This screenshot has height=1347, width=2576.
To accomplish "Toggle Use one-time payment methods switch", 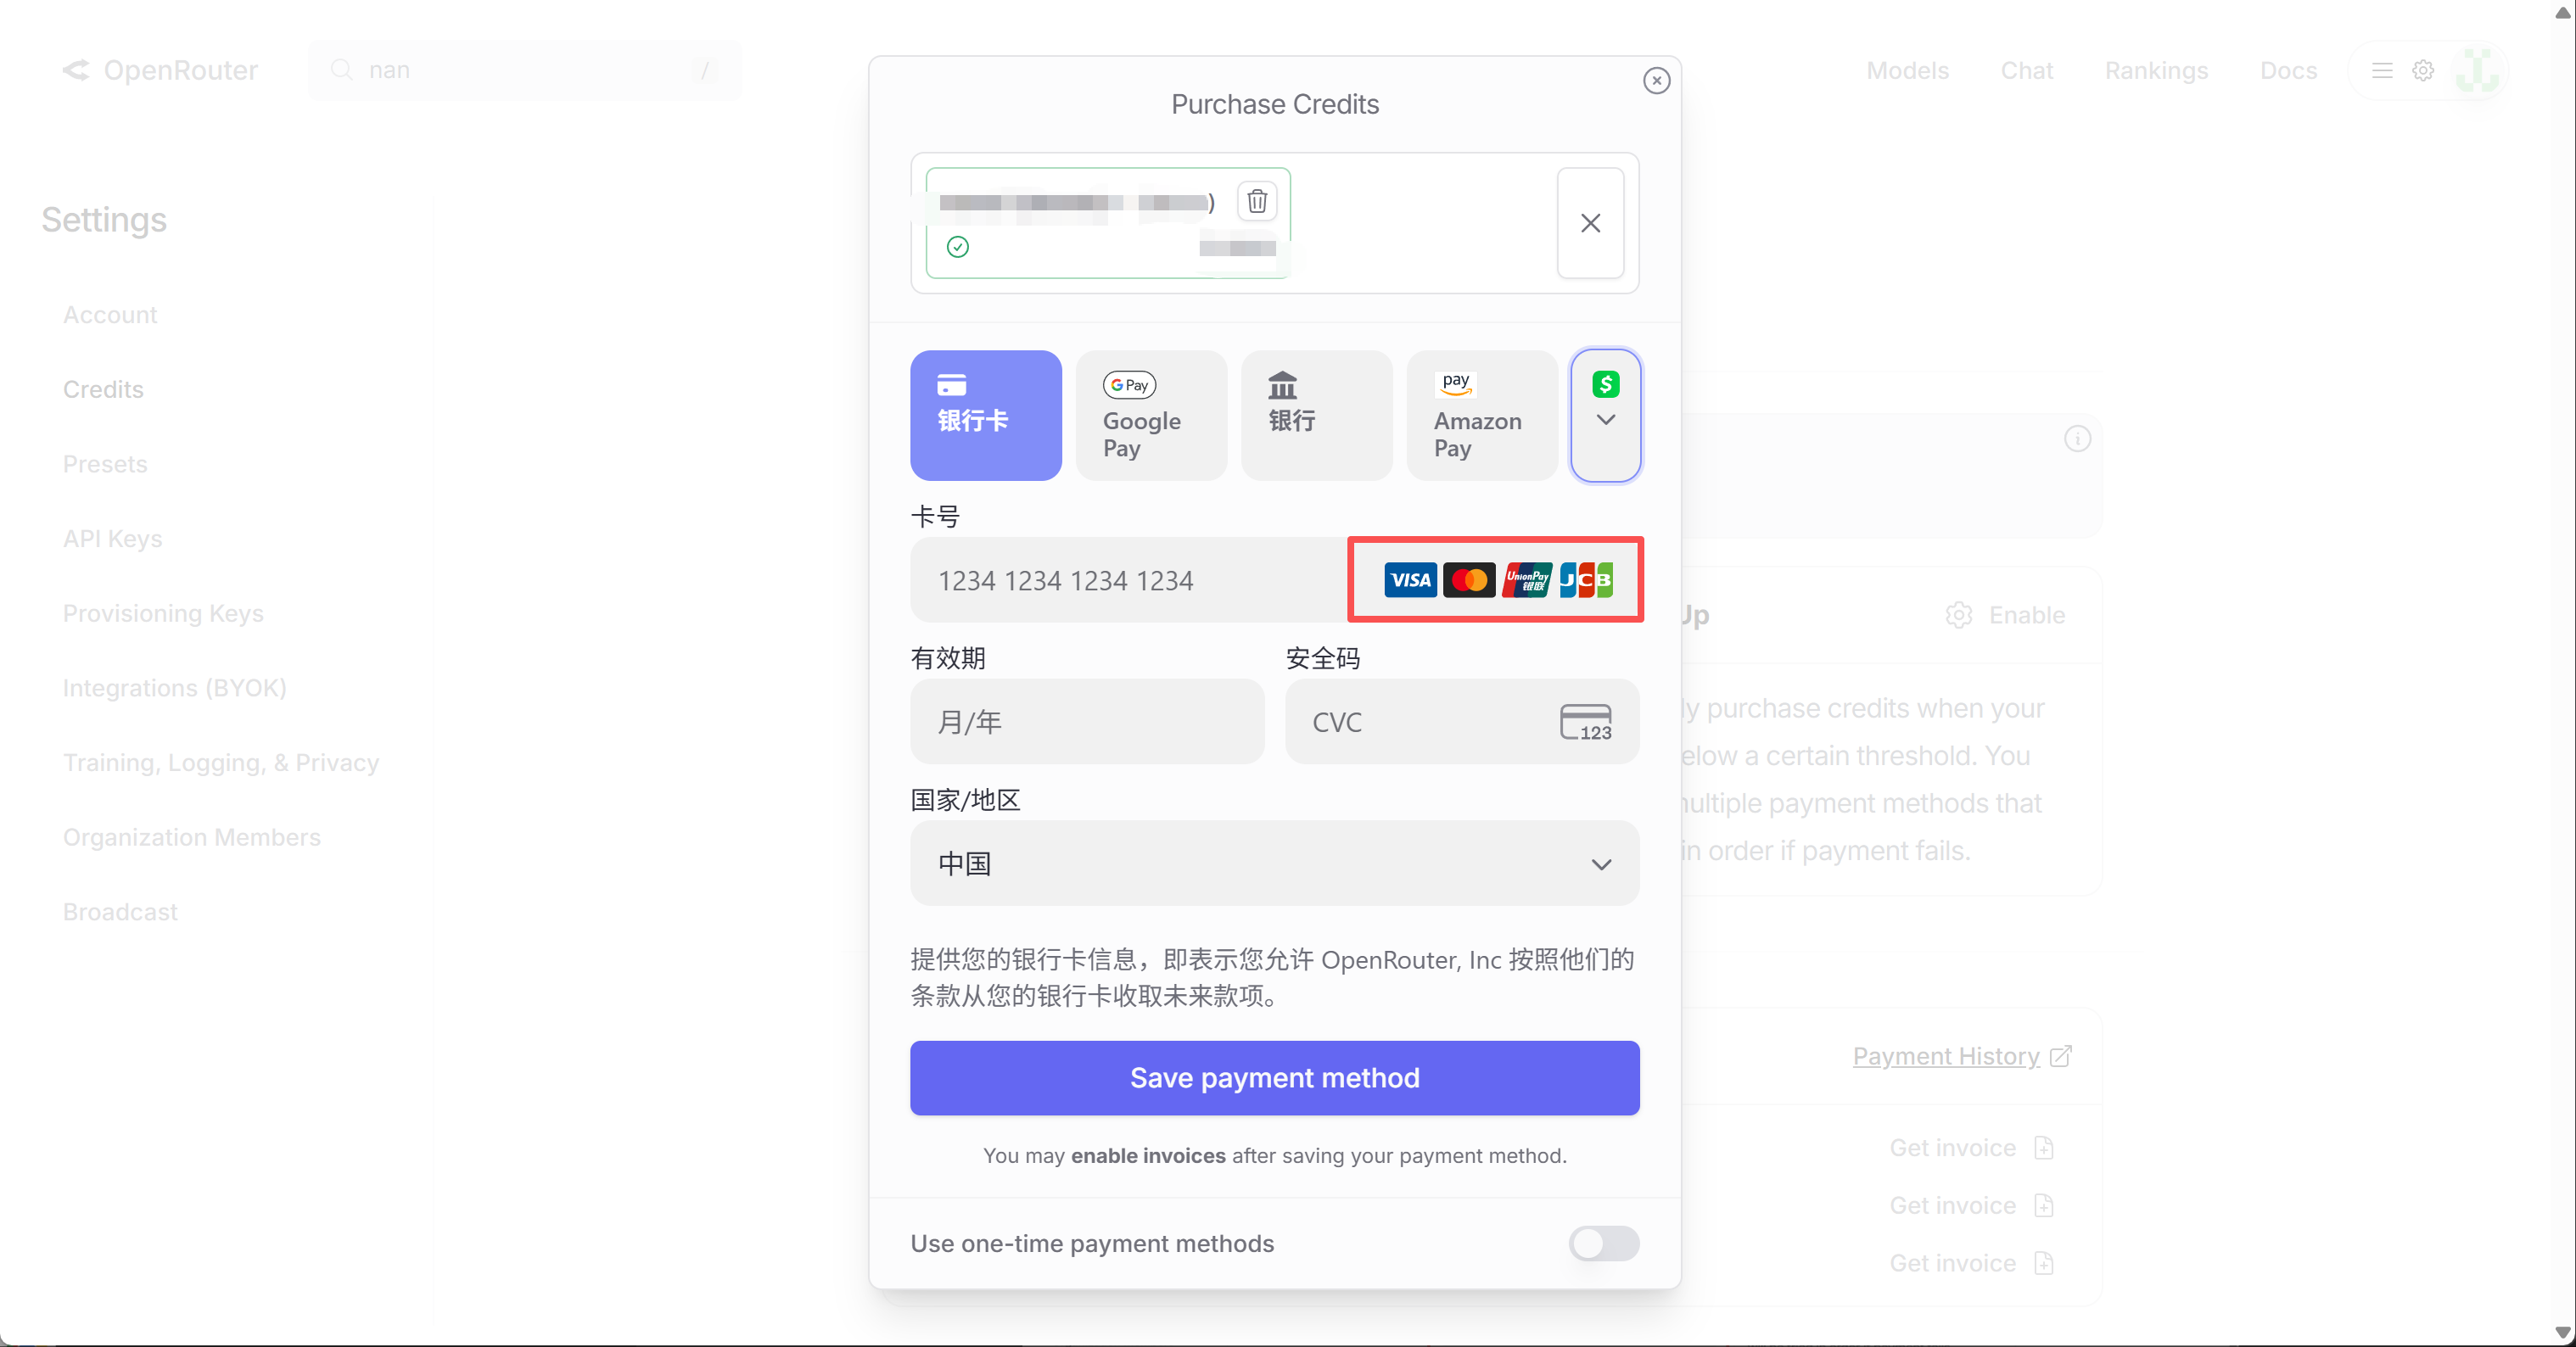I will tap(1603, 1244).
